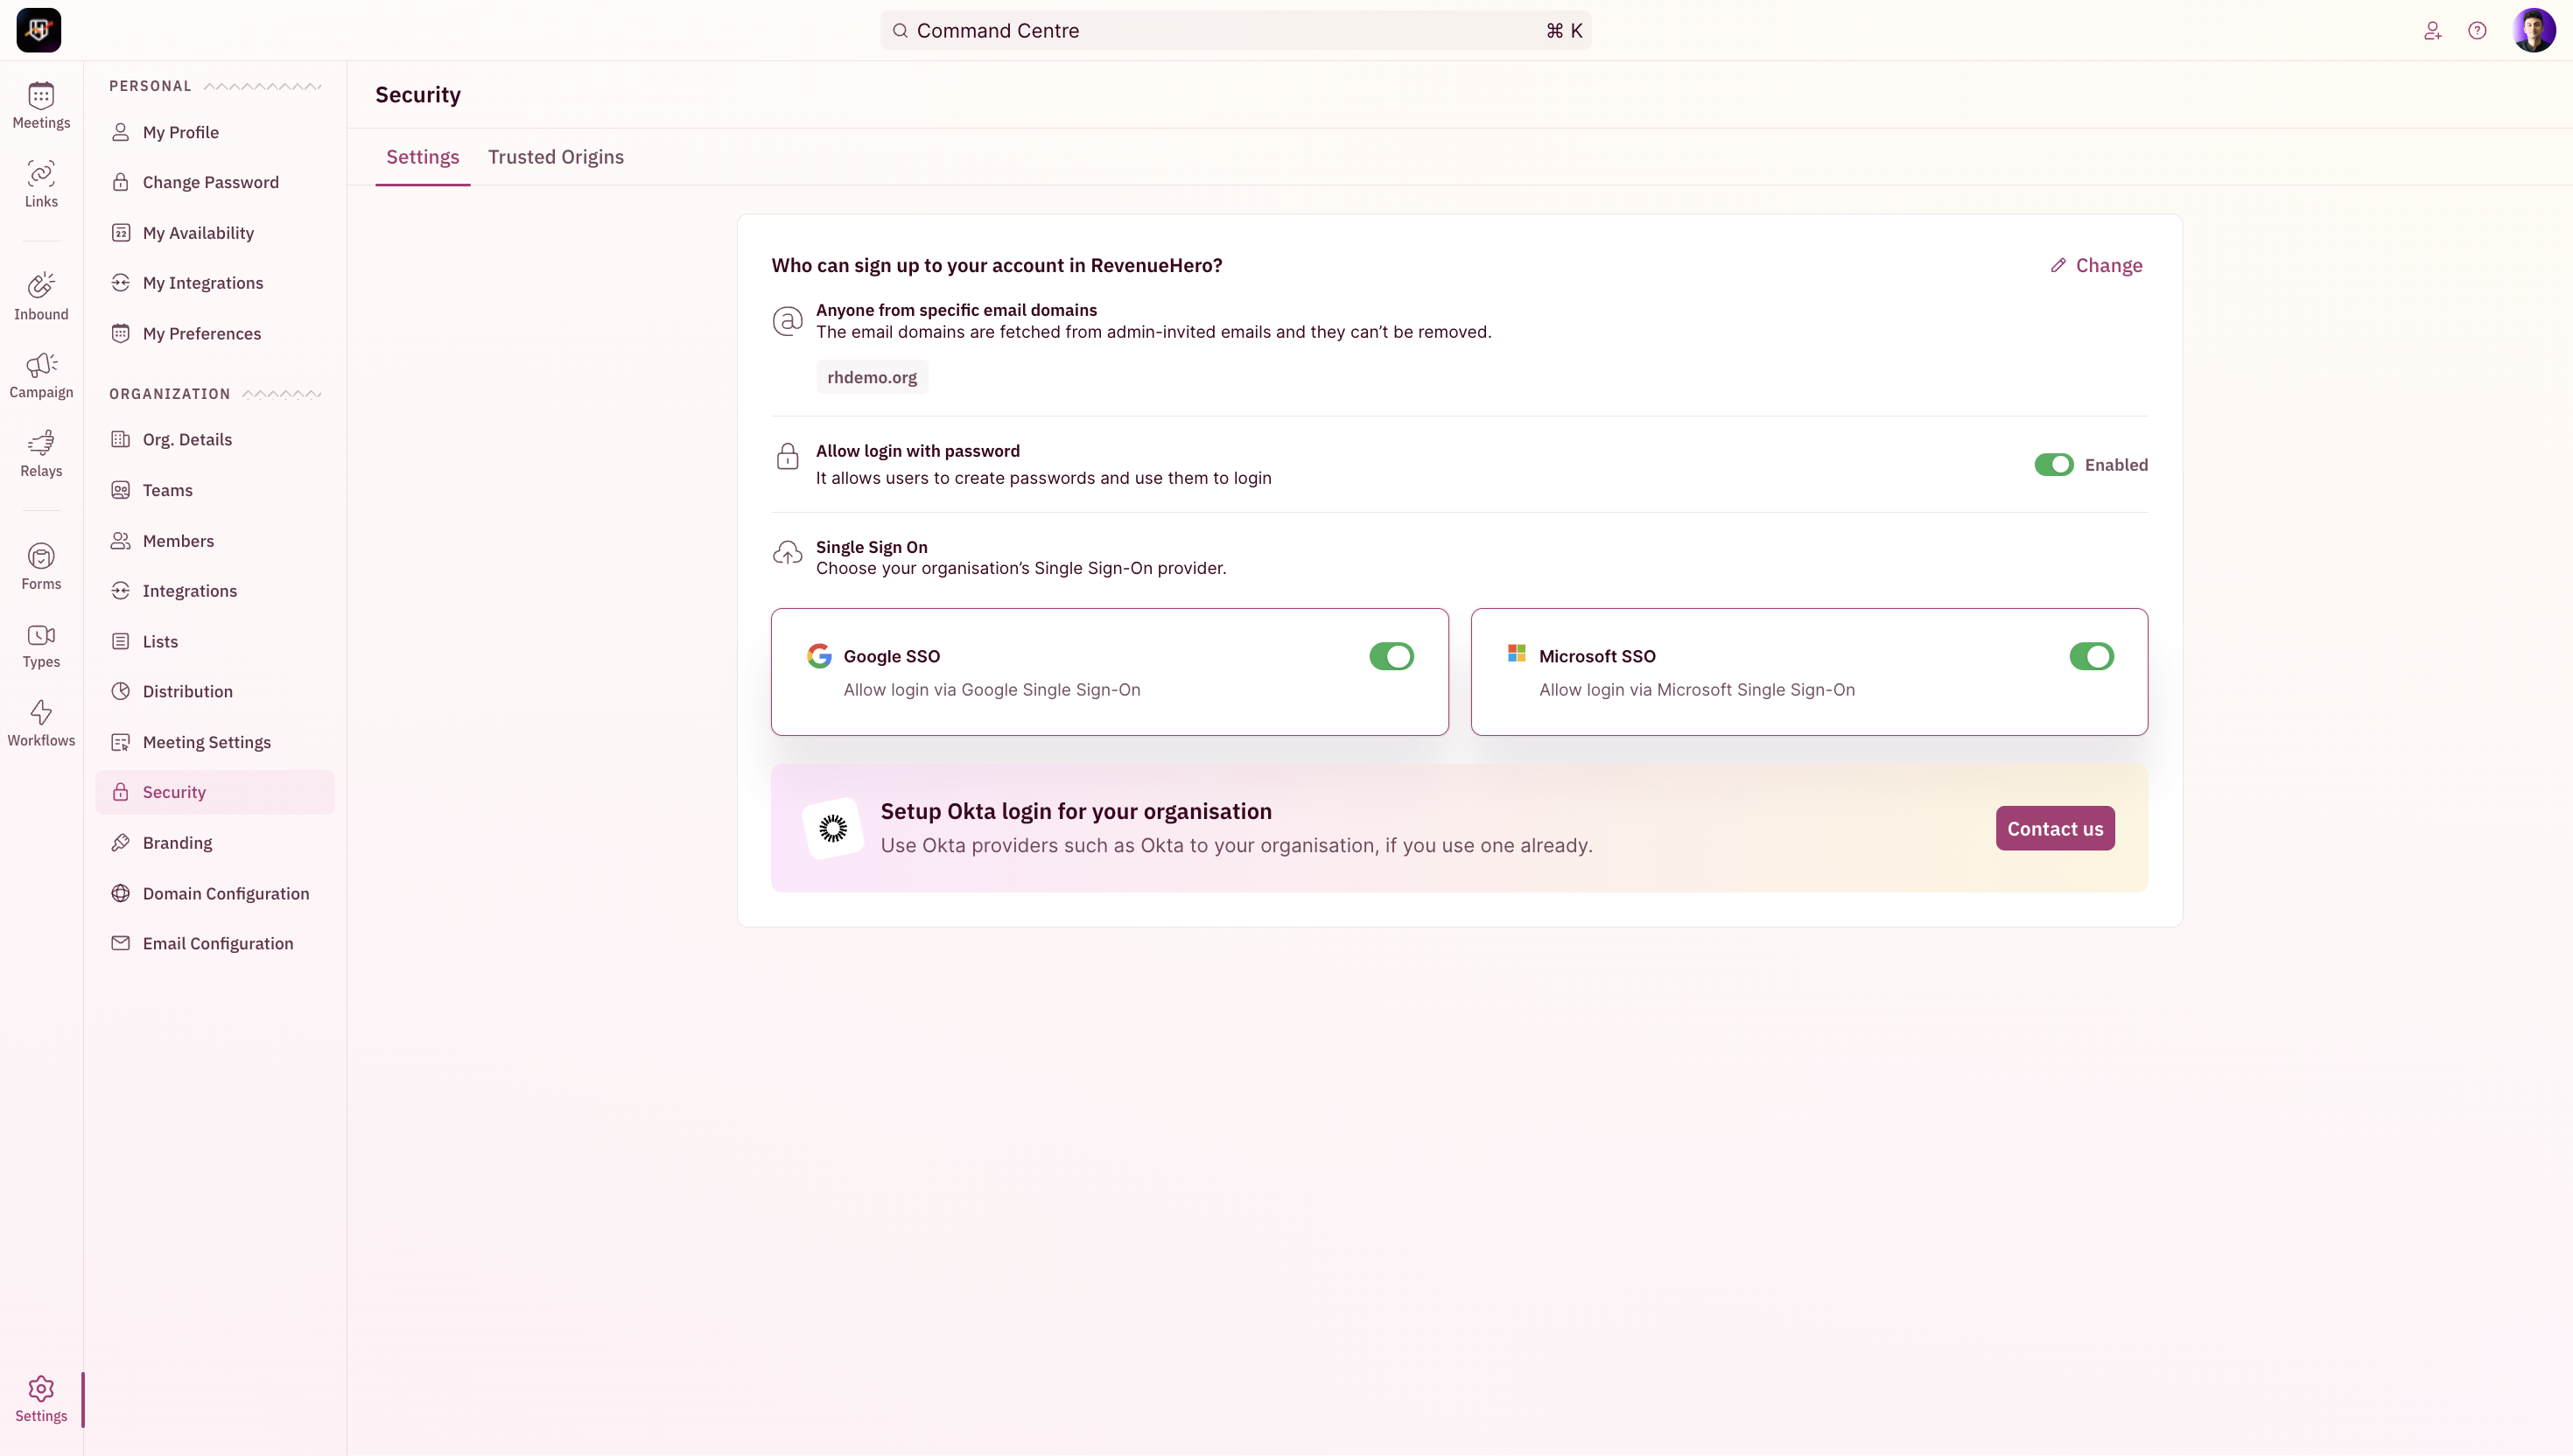Viewport: 2573px width, 1456px height.
Task: Switch to the Settings tab
Action: [423, 157]
